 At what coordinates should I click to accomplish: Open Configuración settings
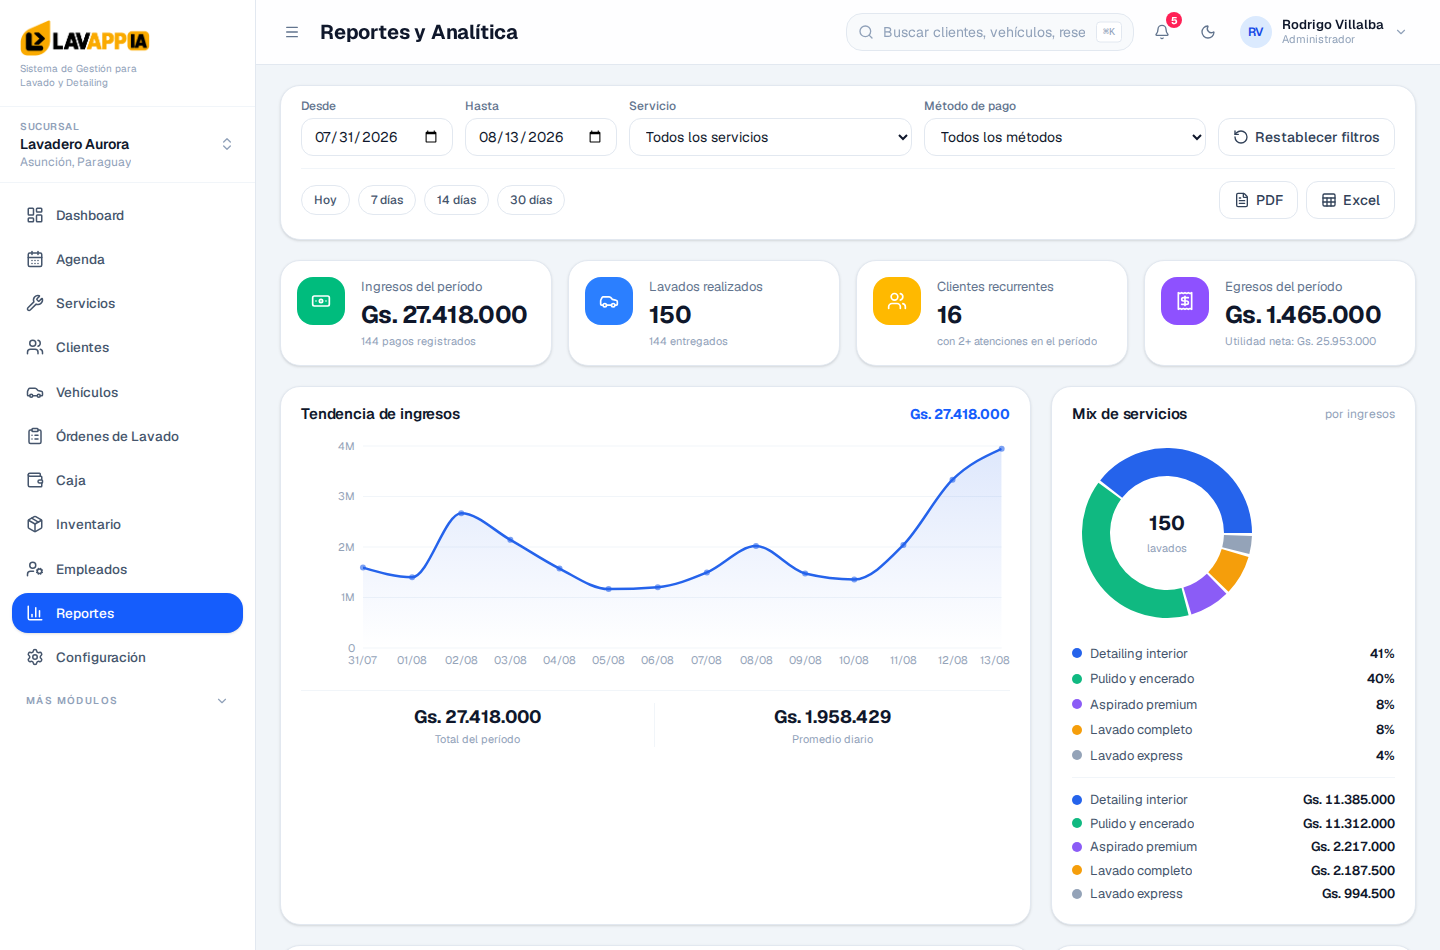127,657
